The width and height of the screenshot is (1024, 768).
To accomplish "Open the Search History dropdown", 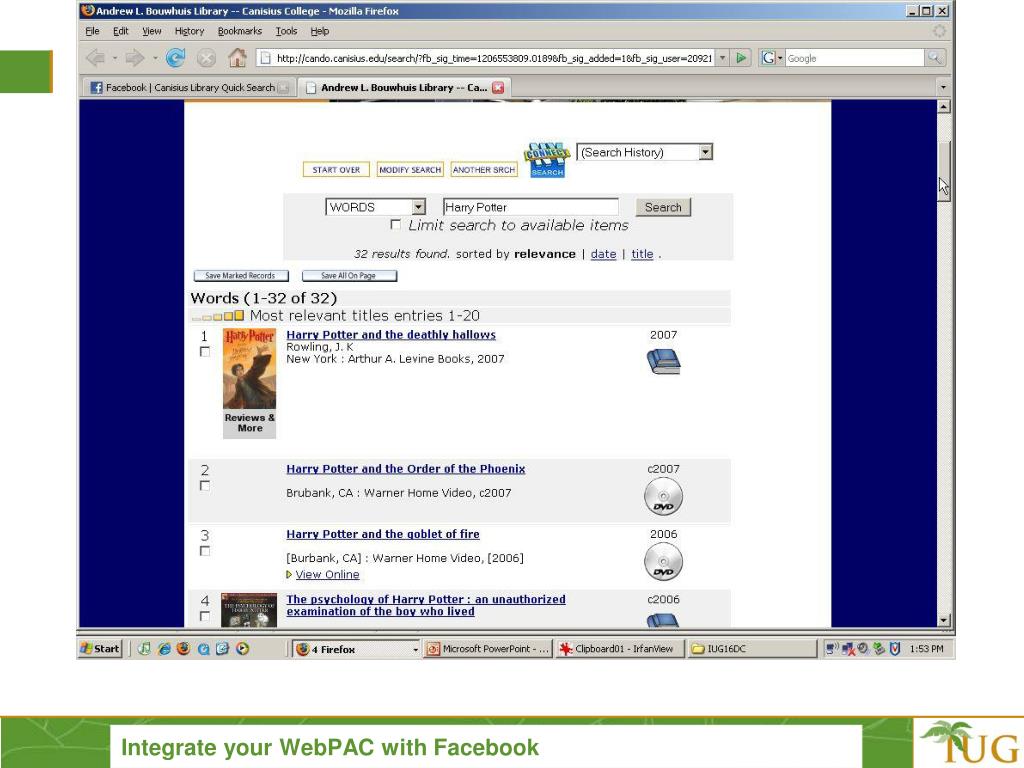I will pyautogui.click(x=645, y=152).
